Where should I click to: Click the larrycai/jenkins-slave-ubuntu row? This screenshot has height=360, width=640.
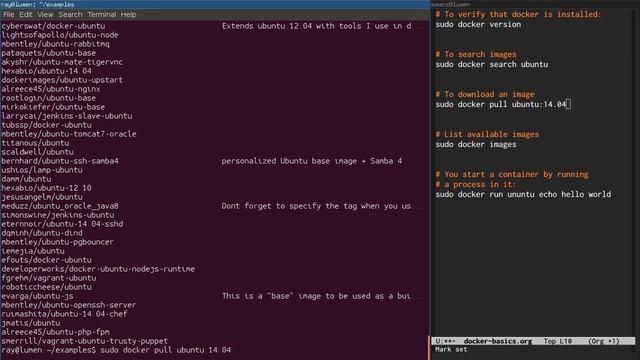point(67,116)
